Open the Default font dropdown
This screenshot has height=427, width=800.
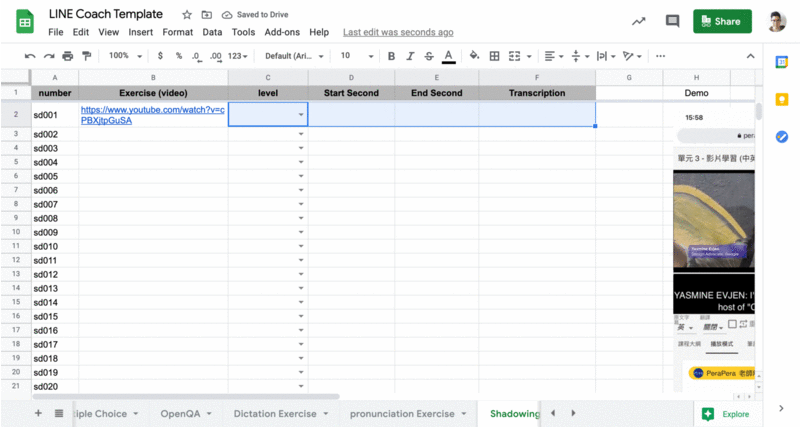coord(294,56)
